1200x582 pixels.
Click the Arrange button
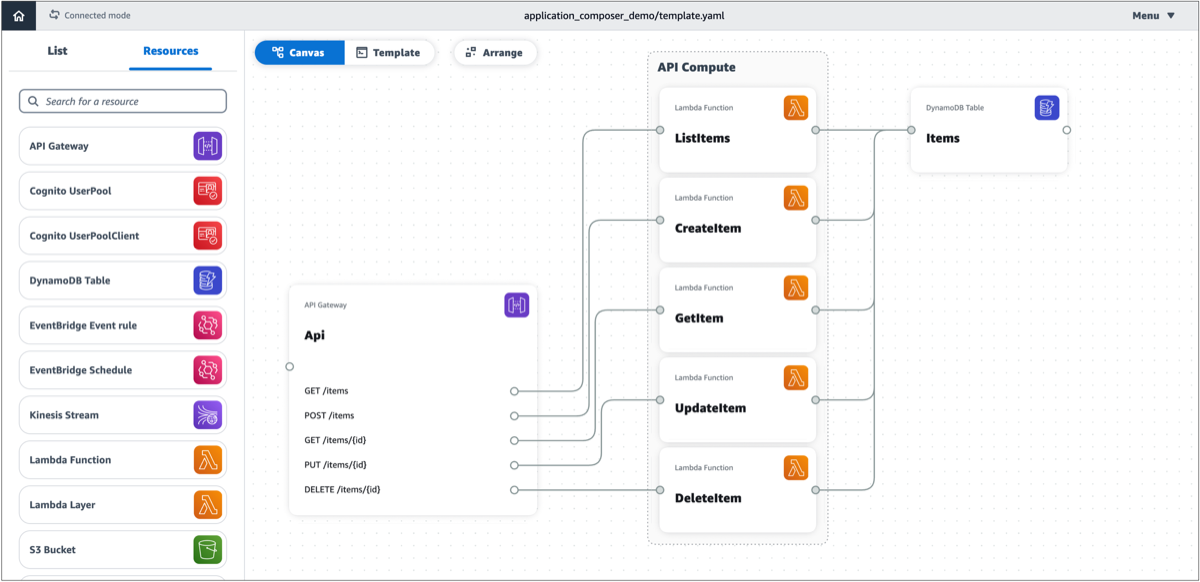coord(495,52)
